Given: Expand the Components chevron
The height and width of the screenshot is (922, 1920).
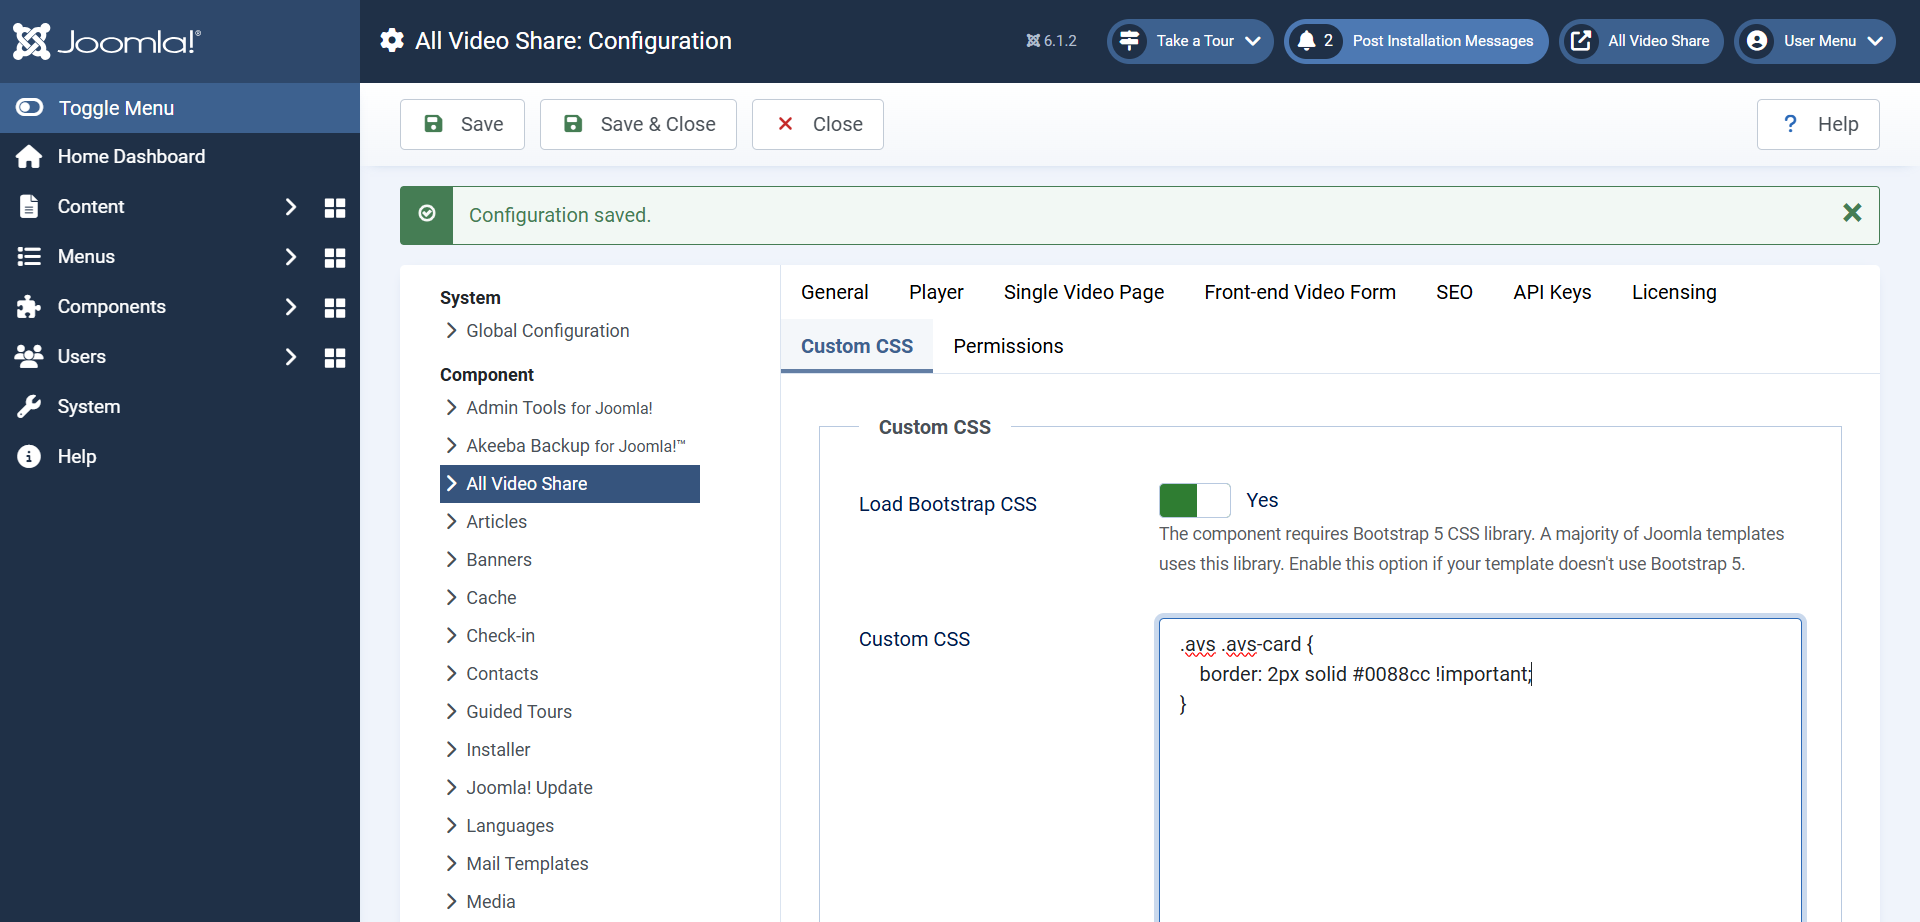Looking at the screenshot, I should pyautogui.click(x=291, y=307).
